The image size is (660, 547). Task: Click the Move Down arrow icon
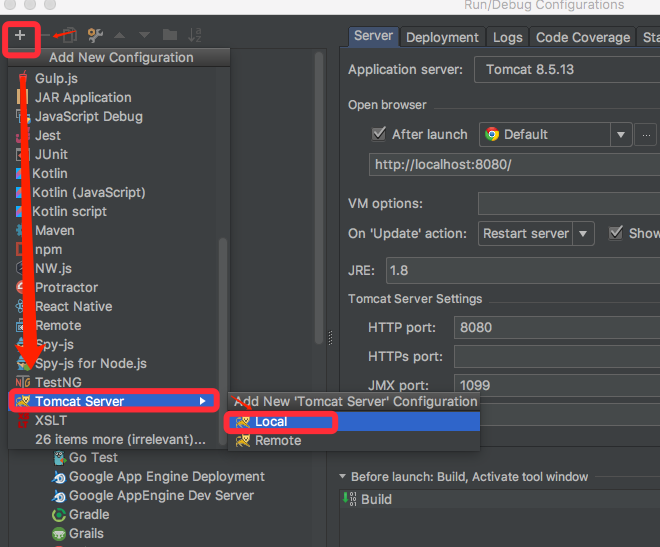pyautogui.click(x=144, y=35)
